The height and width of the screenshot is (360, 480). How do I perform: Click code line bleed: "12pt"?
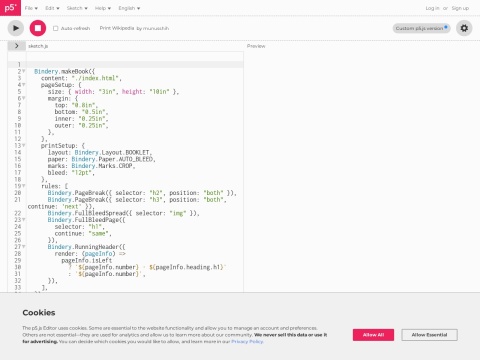(71, 173)
